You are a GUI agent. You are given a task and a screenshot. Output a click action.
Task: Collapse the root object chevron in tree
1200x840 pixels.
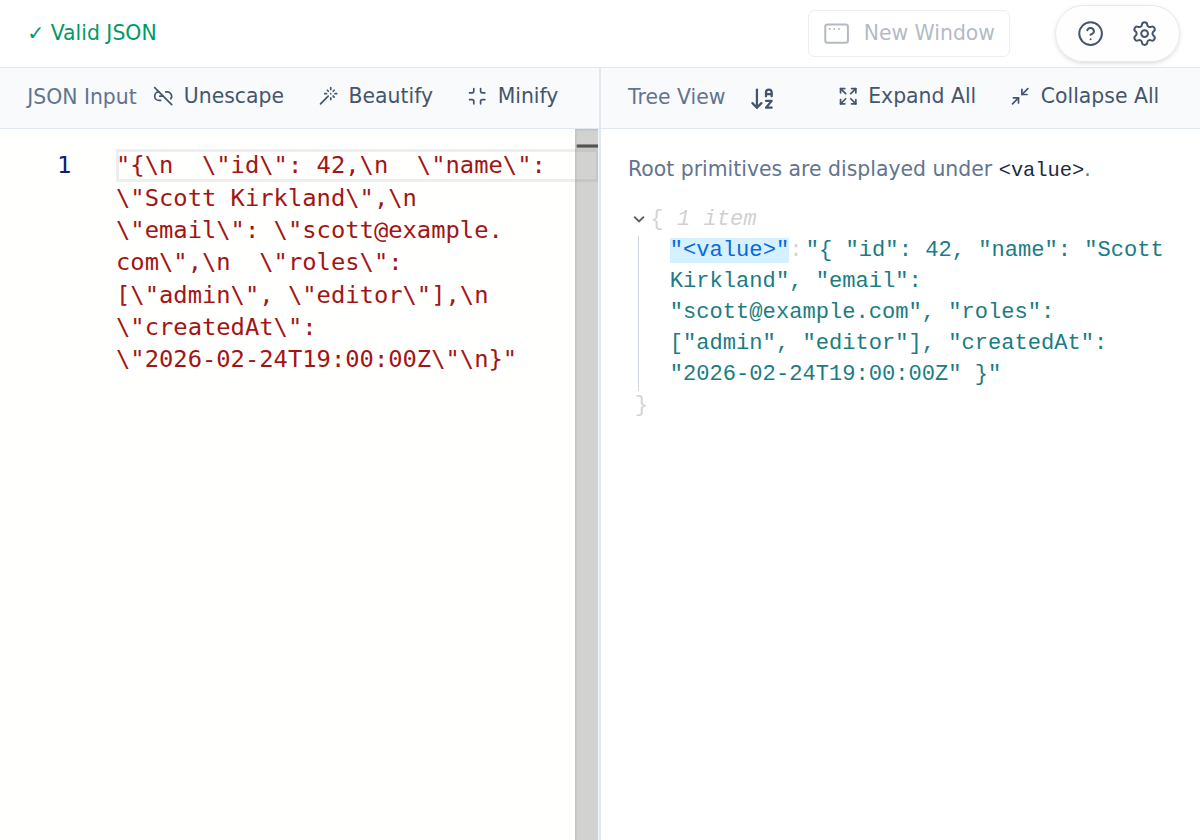click(x=638, y=218)
